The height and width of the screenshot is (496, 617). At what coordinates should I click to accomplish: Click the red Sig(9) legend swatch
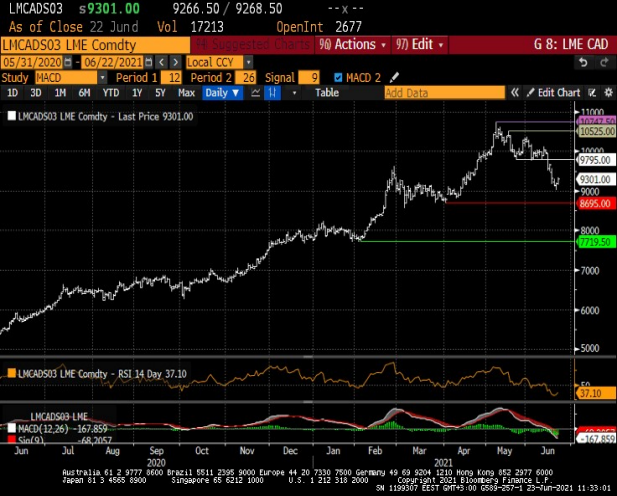pyautogui.click(x=11, y=439)
